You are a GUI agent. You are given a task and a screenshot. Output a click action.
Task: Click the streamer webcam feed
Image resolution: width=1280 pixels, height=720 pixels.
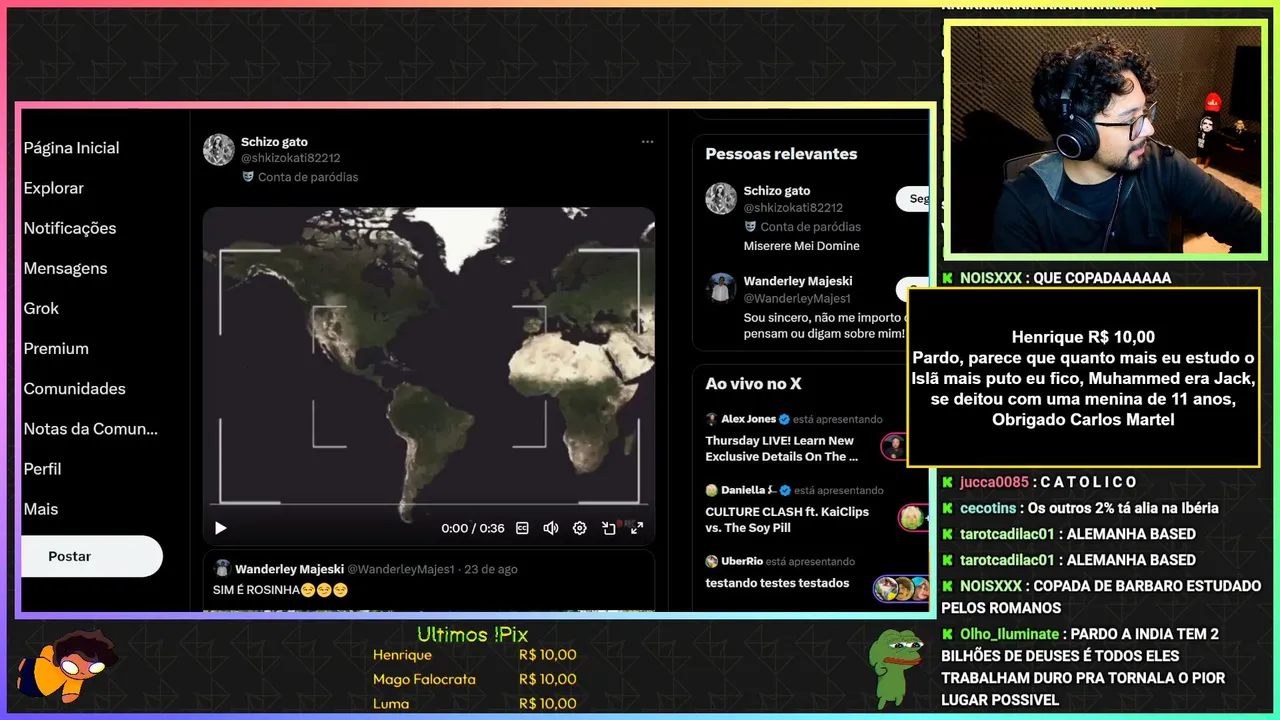pos(1105,139)
